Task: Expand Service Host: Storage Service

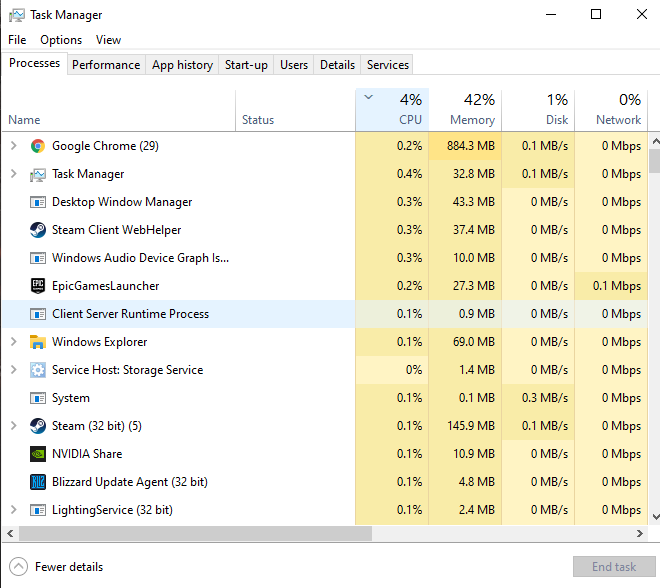Action: click(13, 370)
